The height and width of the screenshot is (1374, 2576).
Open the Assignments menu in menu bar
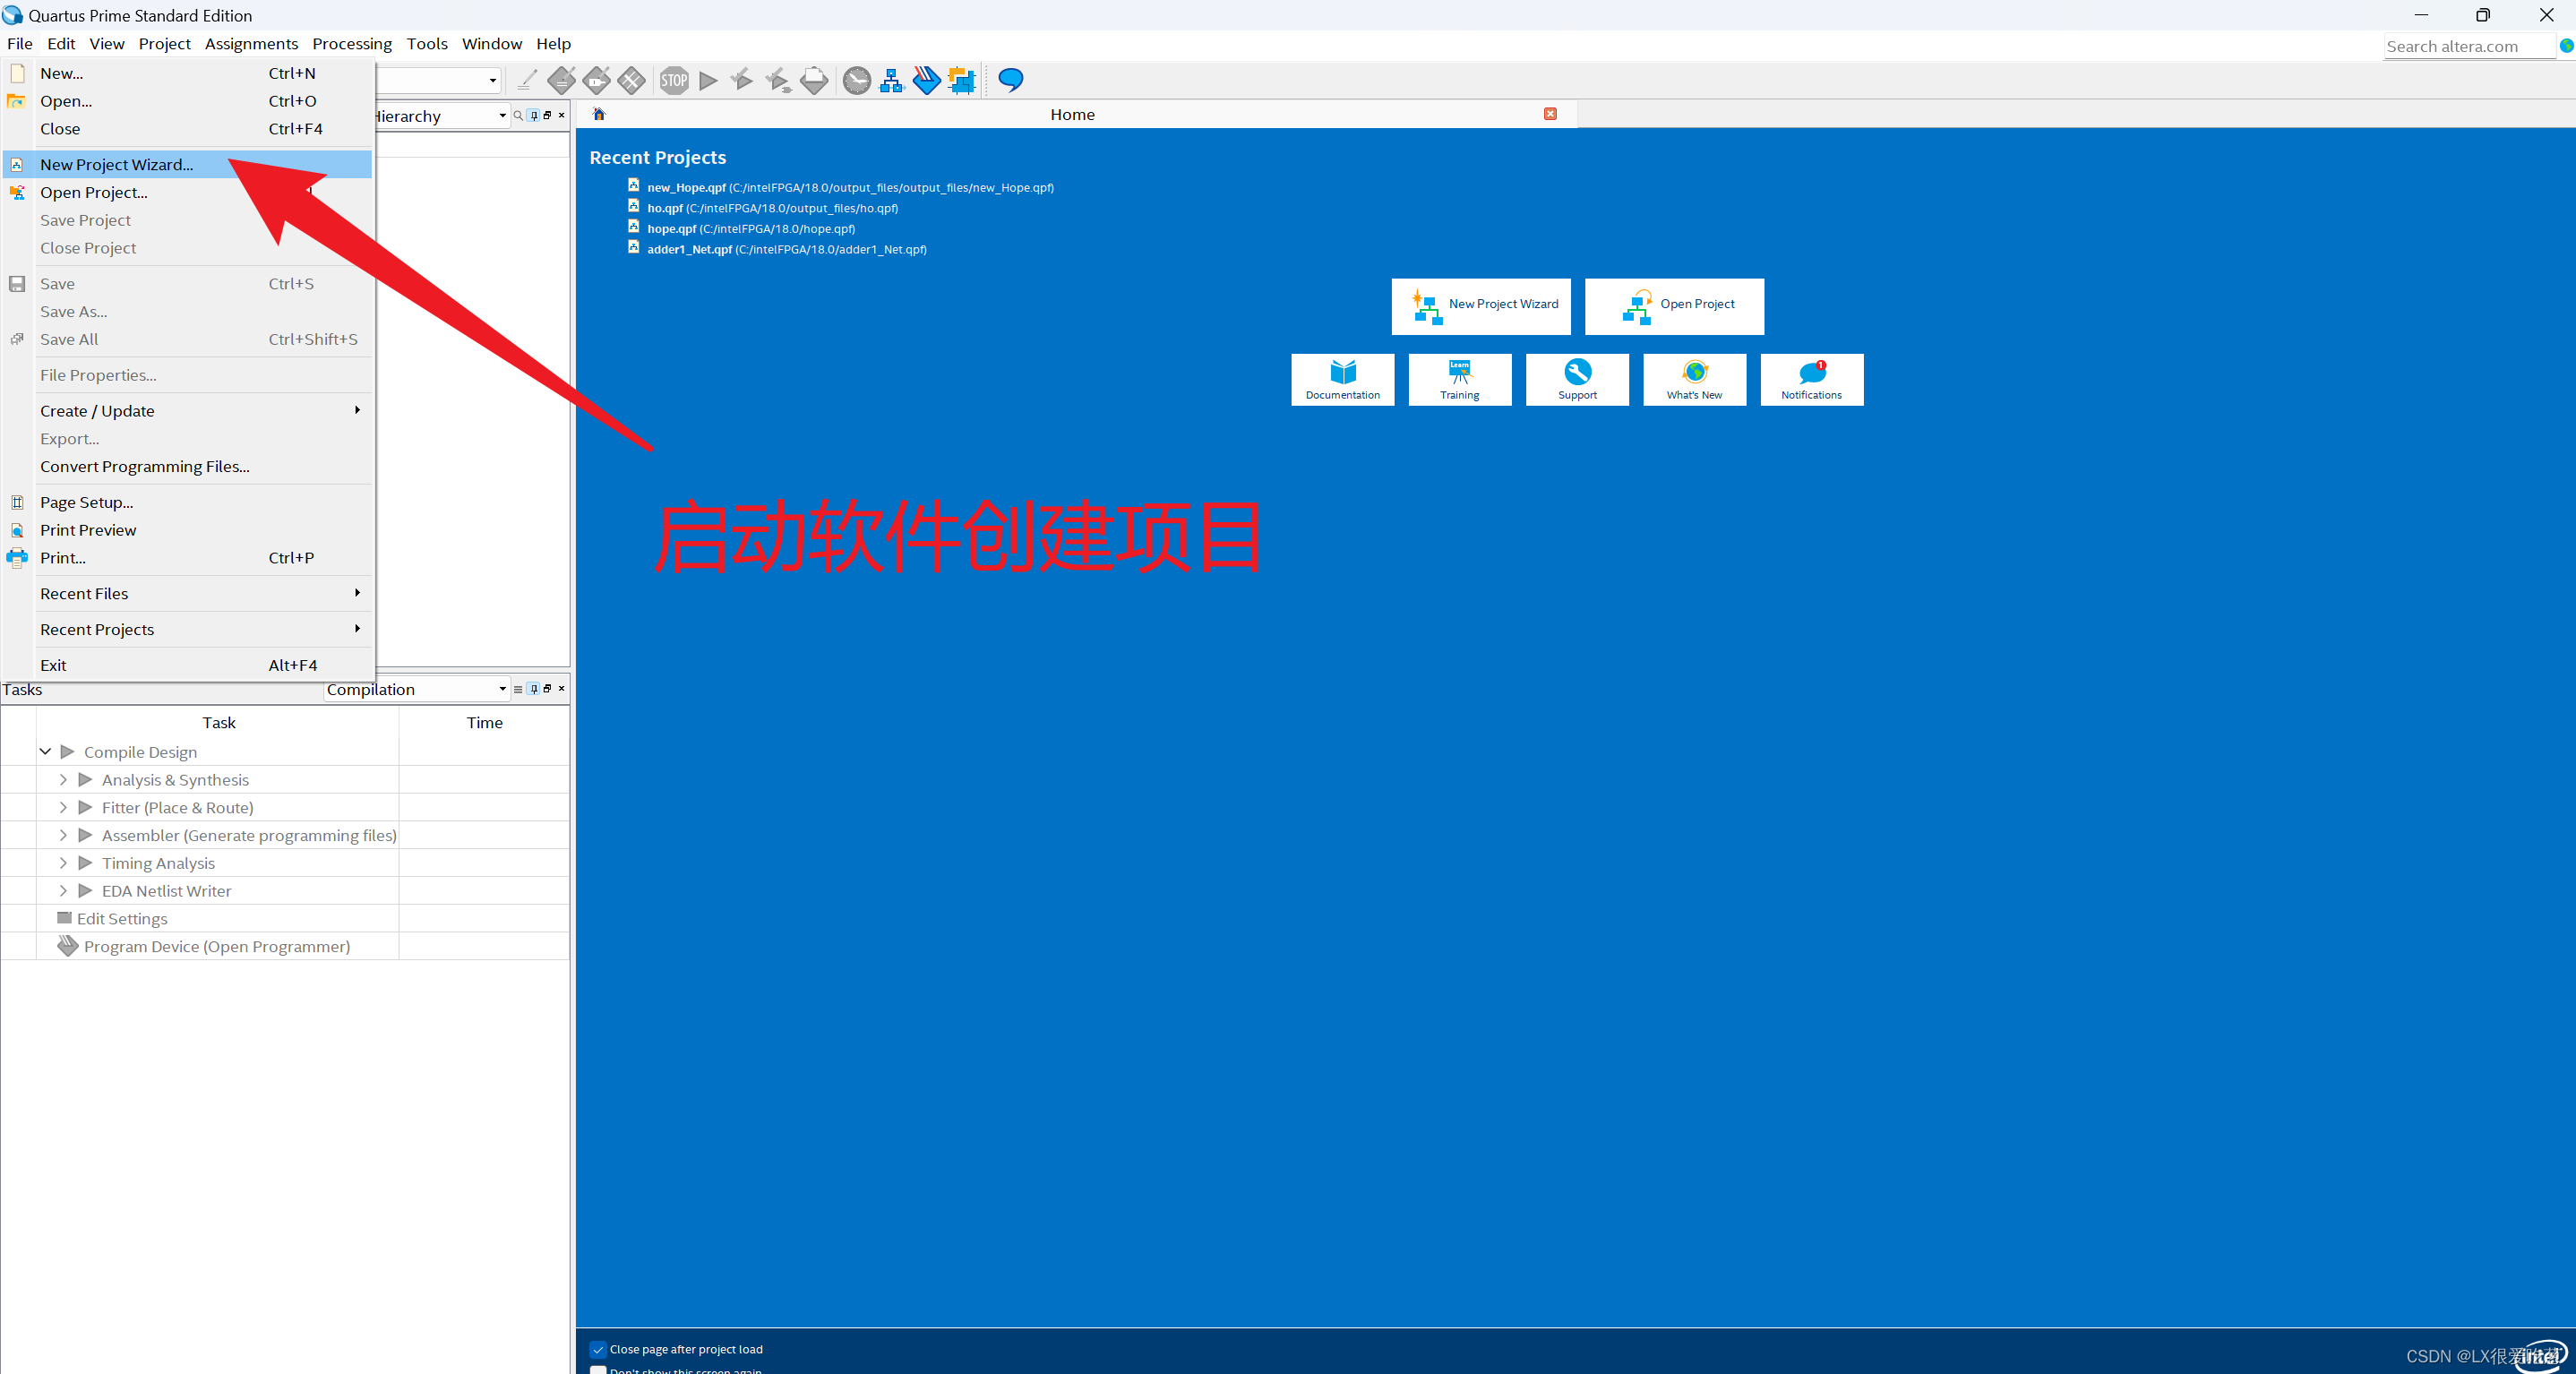[x=251, y=43]
